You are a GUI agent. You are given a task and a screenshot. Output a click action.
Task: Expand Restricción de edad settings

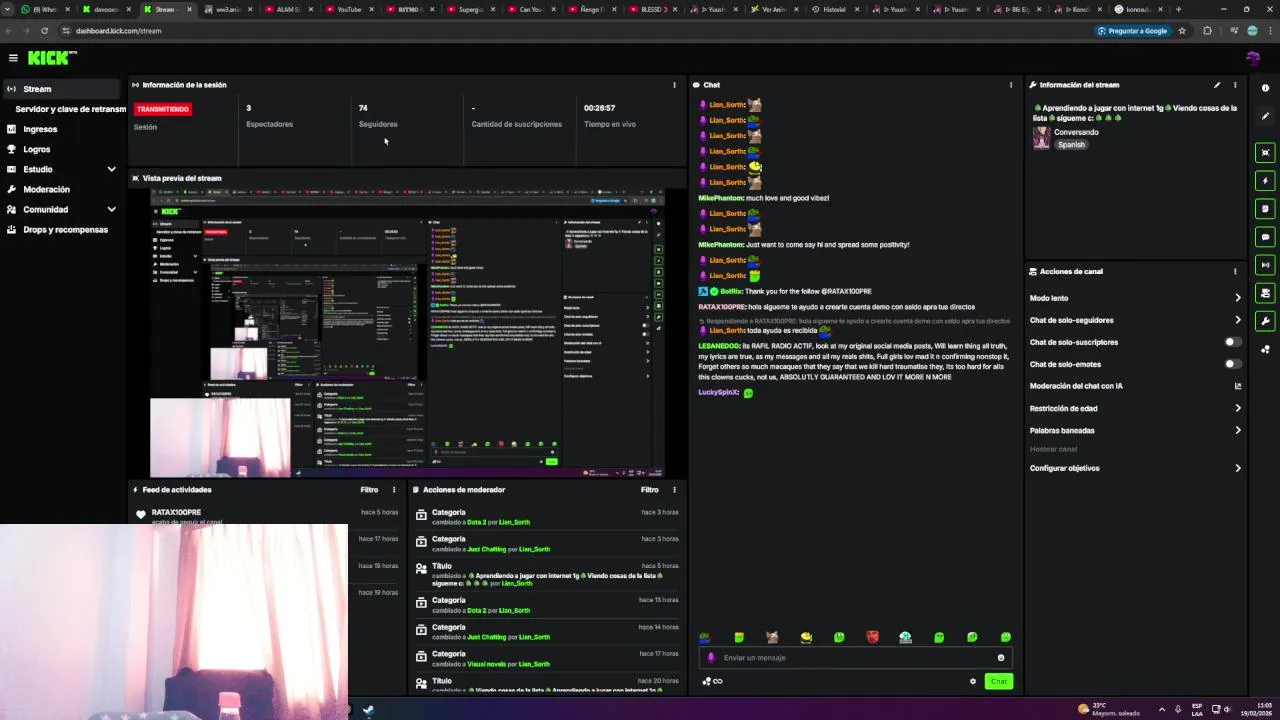[x=1136, y=408]
